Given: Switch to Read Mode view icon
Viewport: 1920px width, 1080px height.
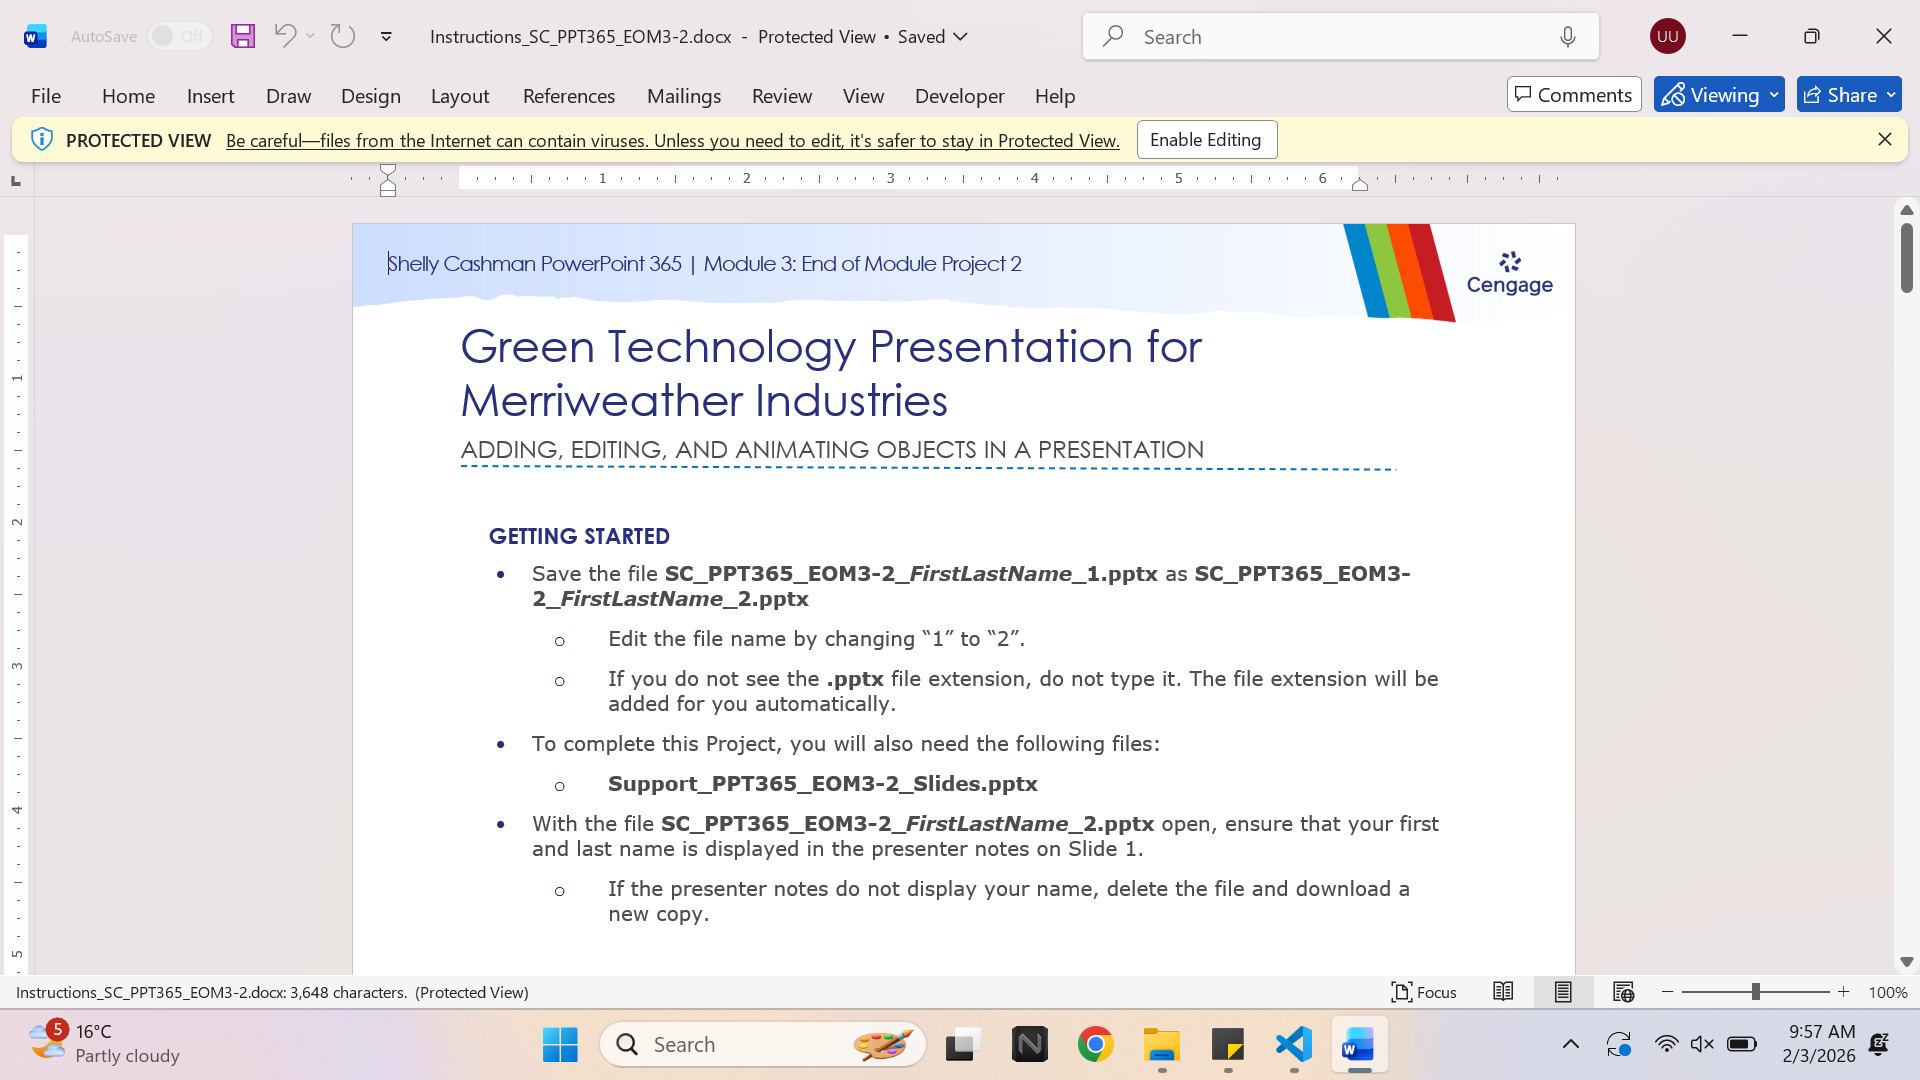Looking at the screenshot, I should click(1503, 992).
